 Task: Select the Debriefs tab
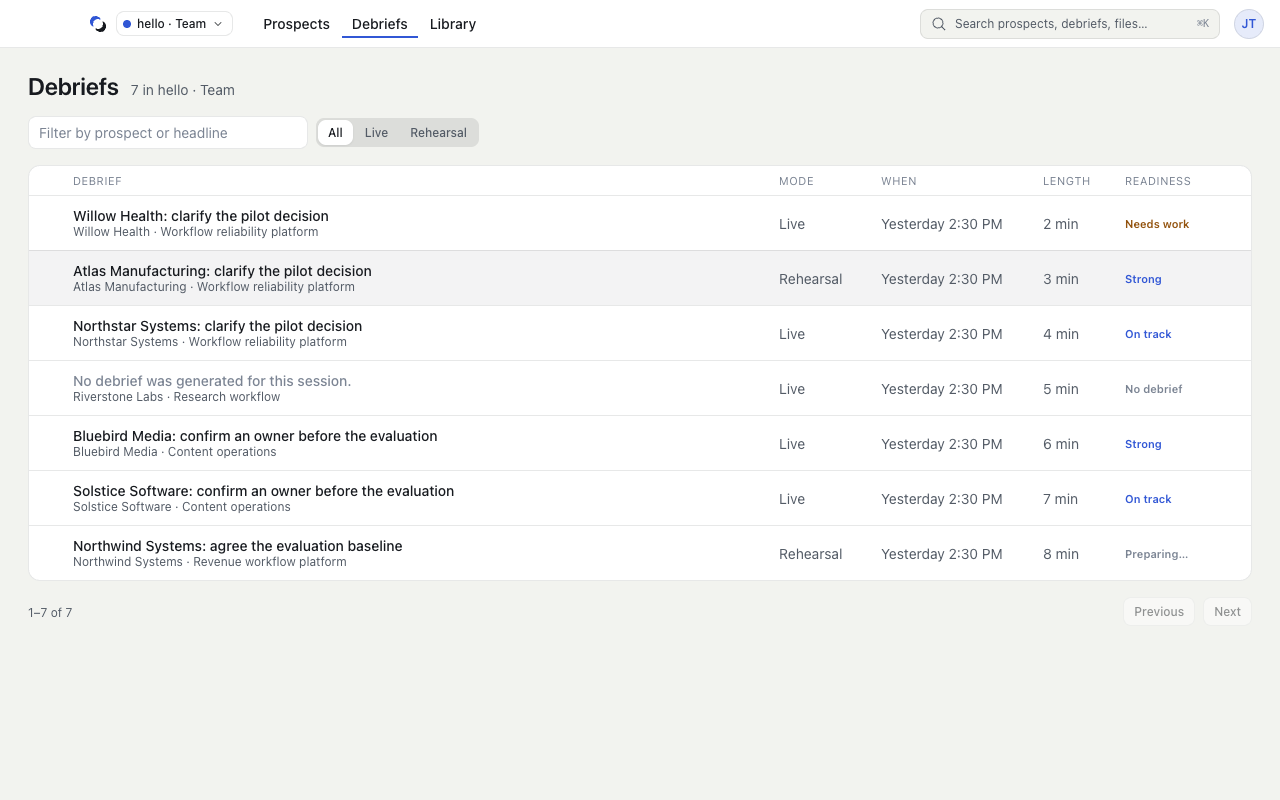(380, 24)
